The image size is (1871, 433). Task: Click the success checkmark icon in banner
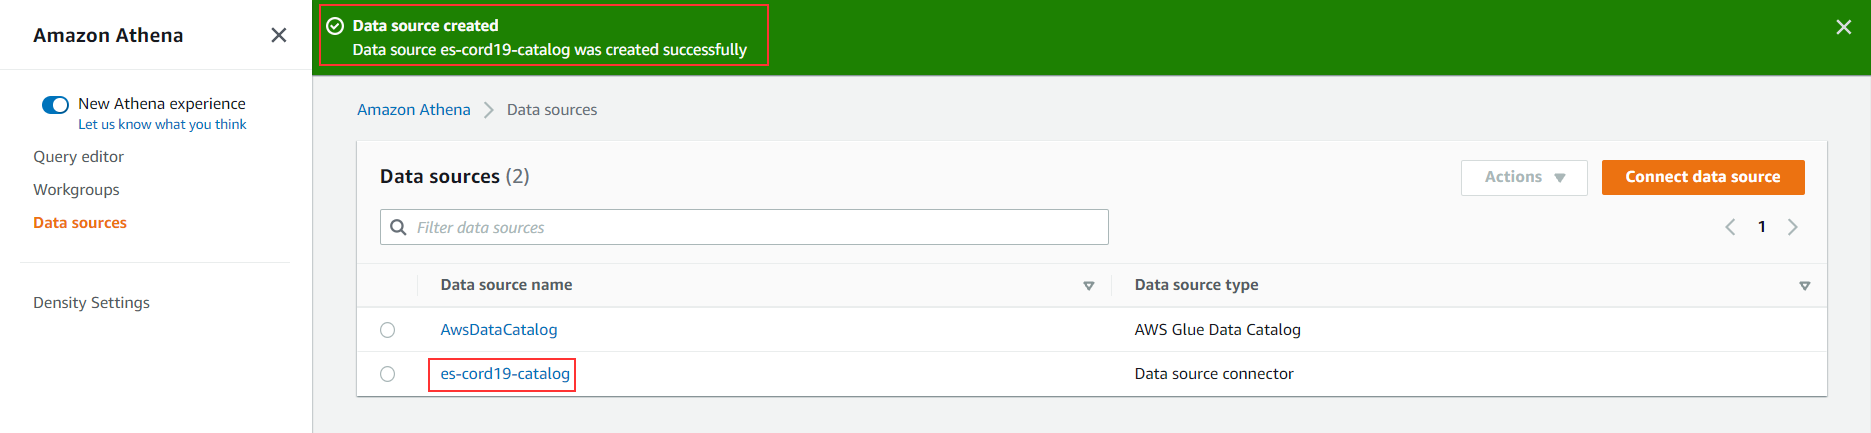336,26
